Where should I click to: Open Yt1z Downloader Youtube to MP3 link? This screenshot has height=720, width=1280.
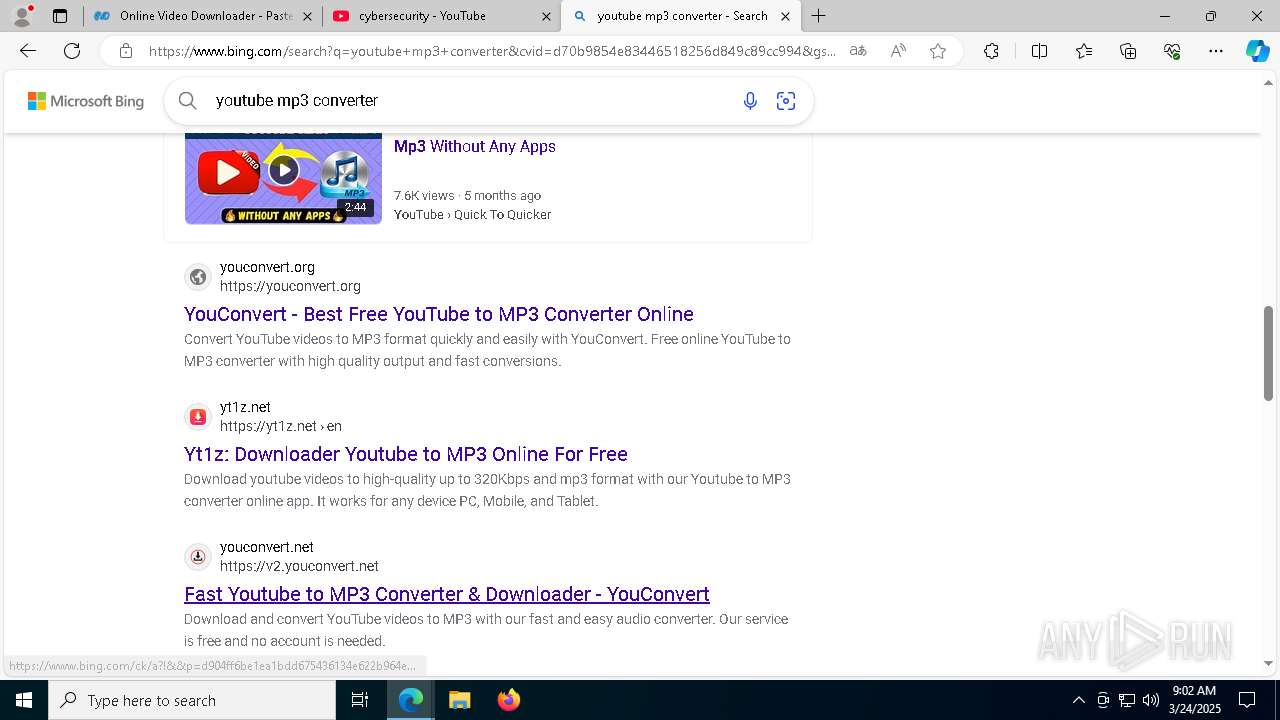406,454
